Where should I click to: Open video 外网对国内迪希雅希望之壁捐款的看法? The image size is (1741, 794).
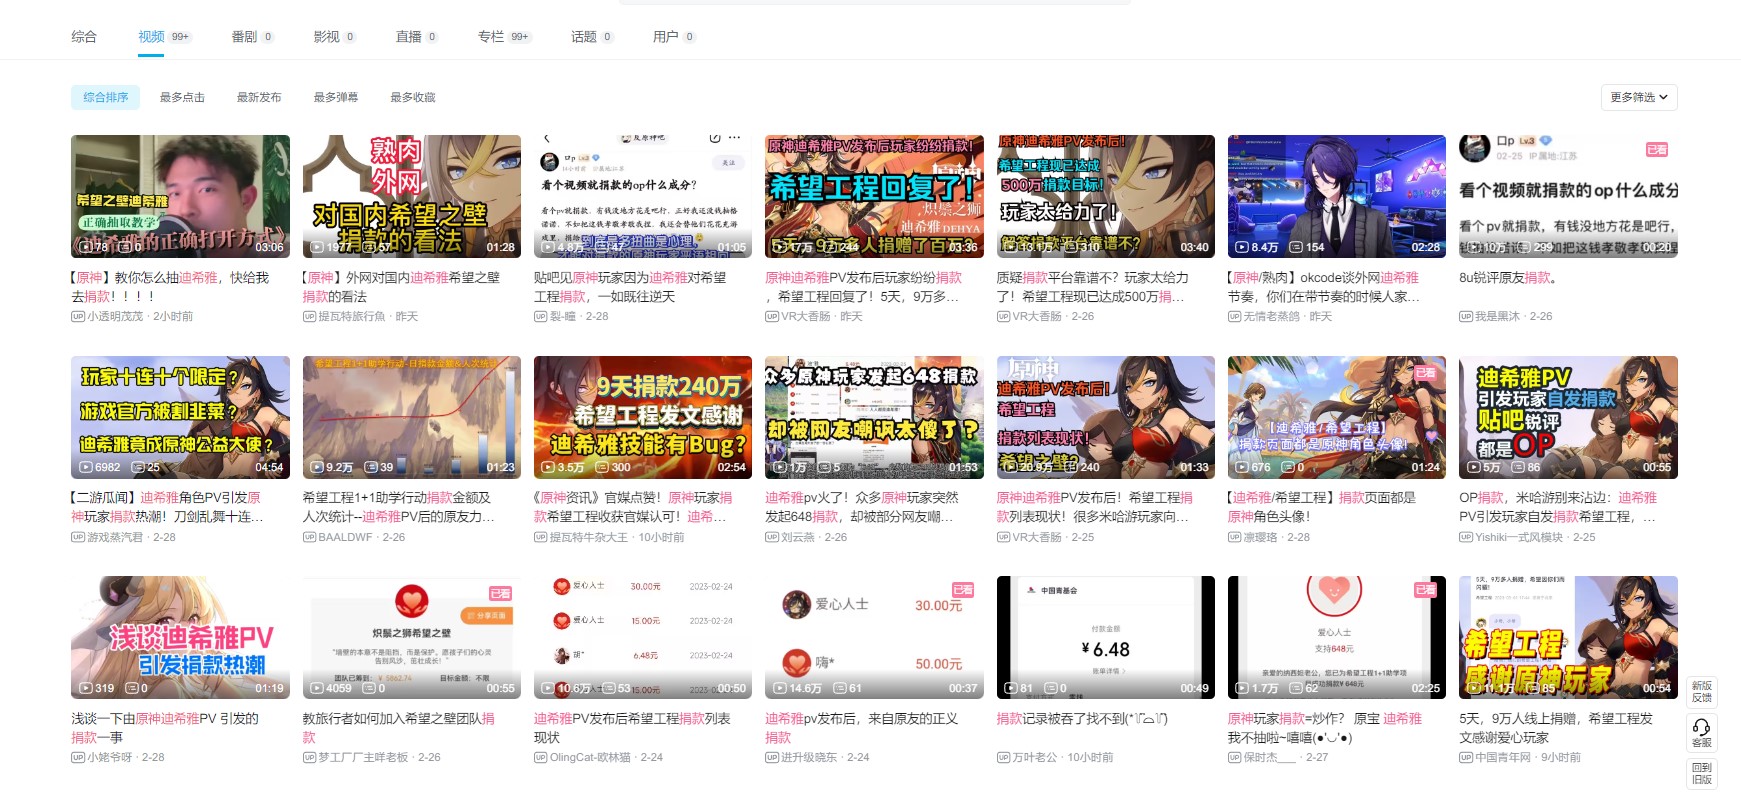pyautogui.click(x=401, y=287)
